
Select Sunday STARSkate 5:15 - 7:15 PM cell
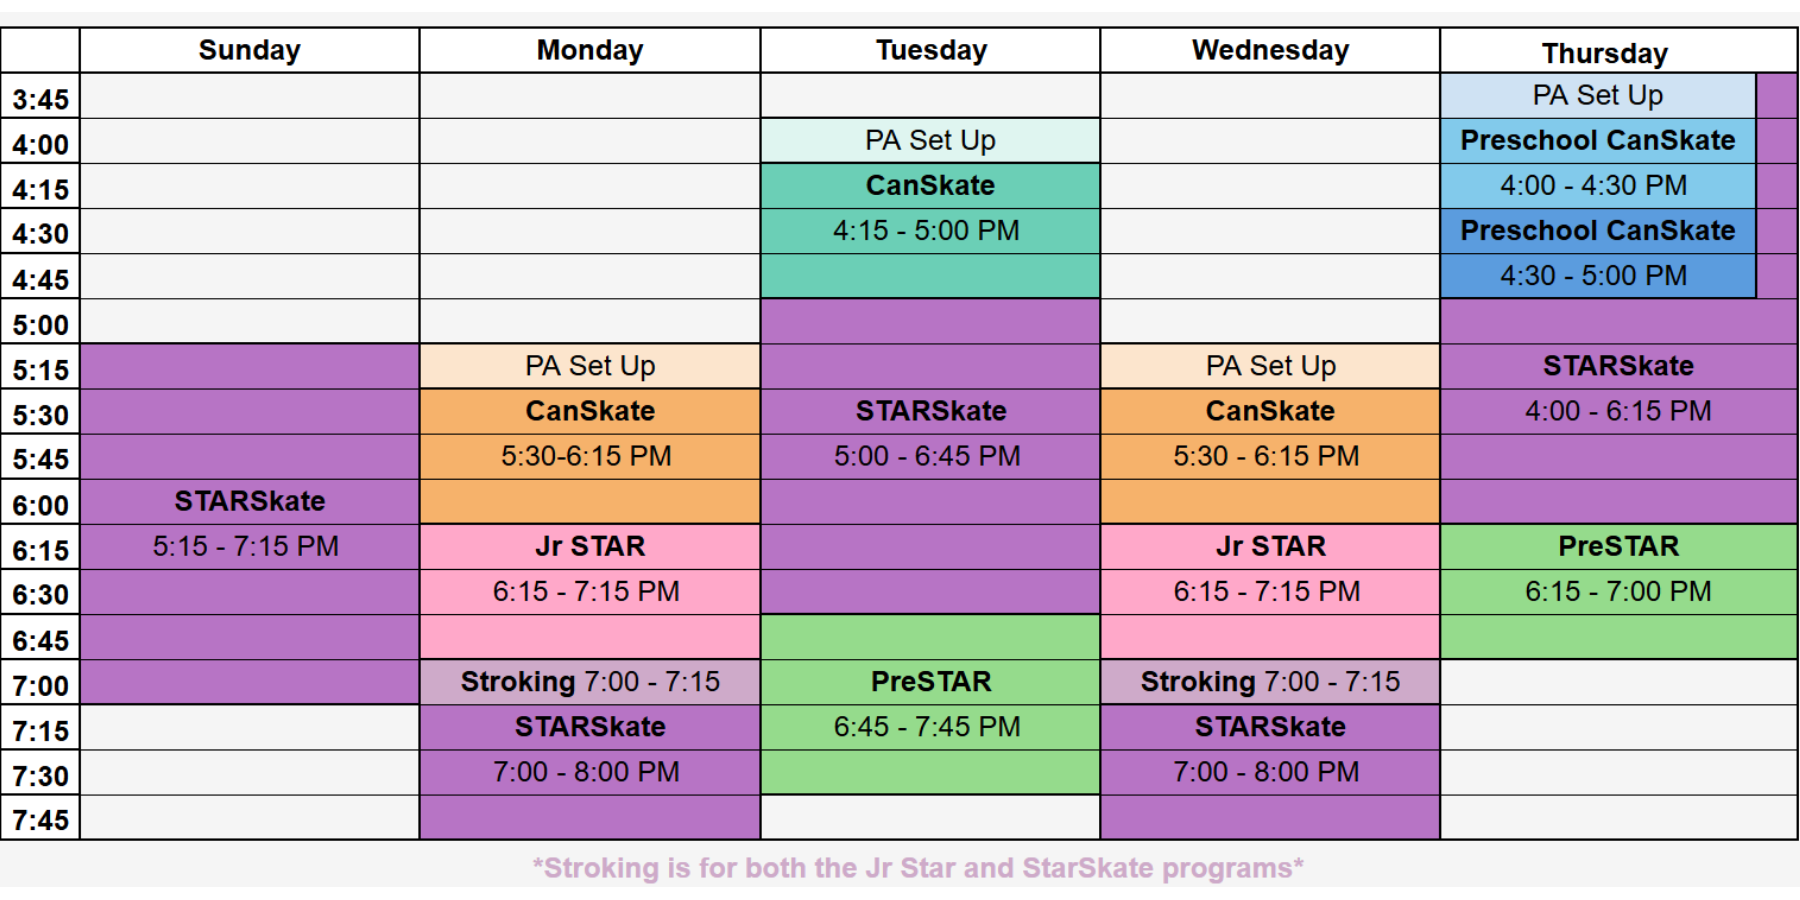(249, 524)
